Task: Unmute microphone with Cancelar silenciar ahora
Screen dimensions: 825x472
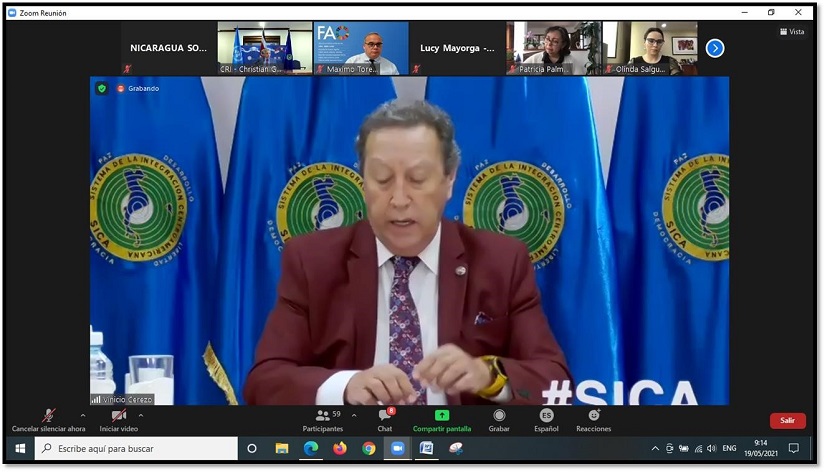Action: (x=48, y=420)
